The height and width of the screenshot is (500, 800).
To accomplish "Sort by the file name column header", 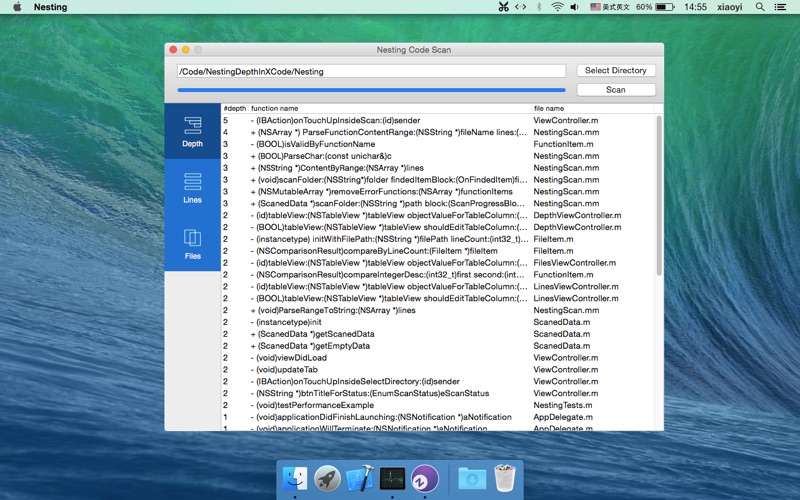I will point(593,108).
